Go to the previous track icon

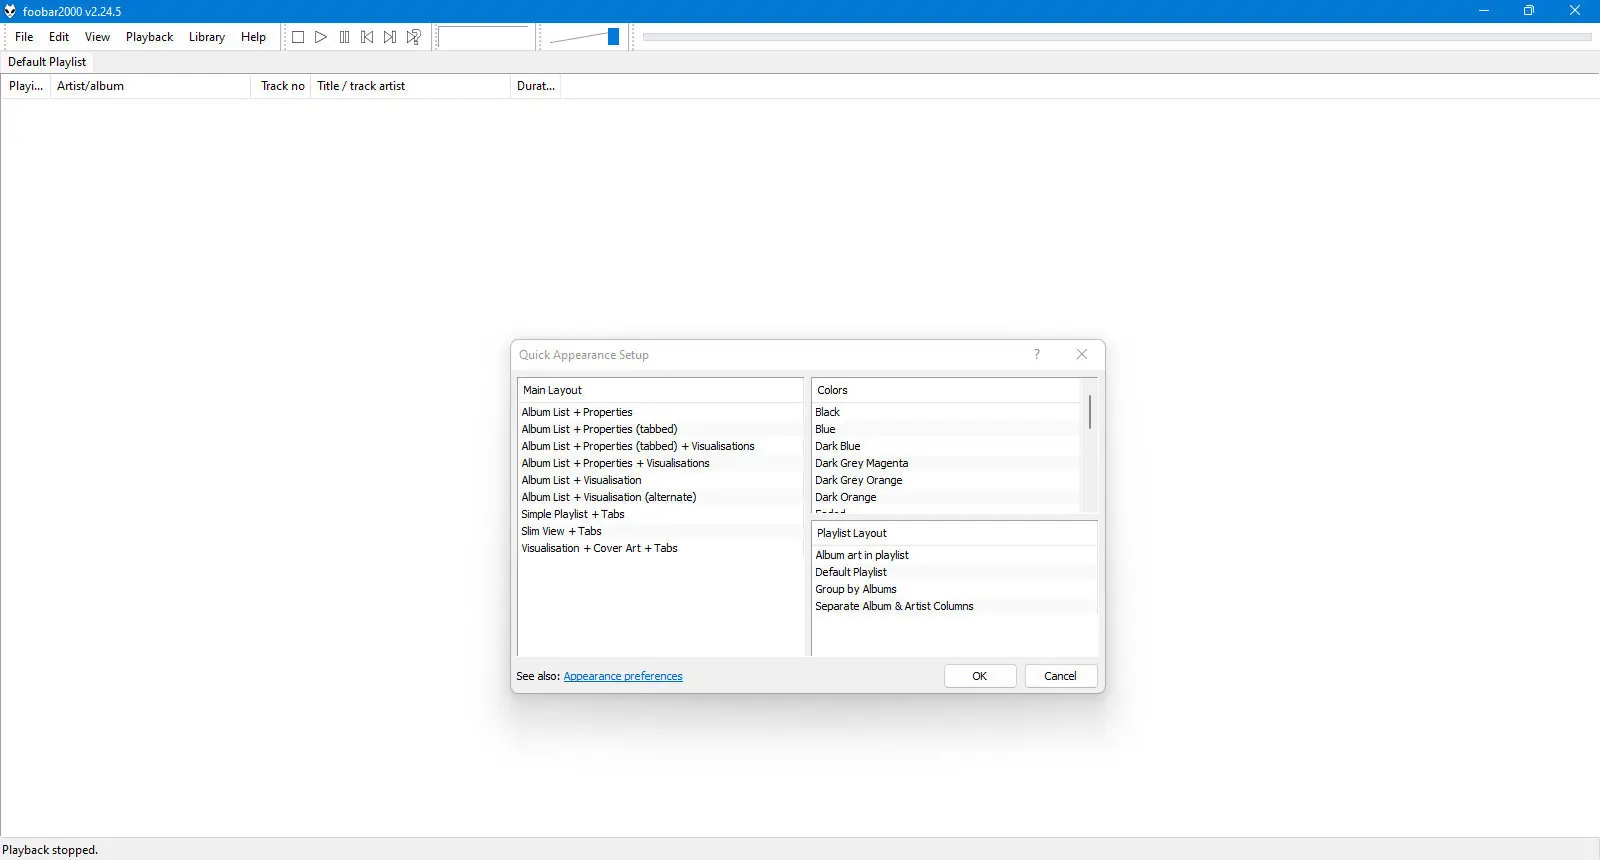(x=367, y=37)
